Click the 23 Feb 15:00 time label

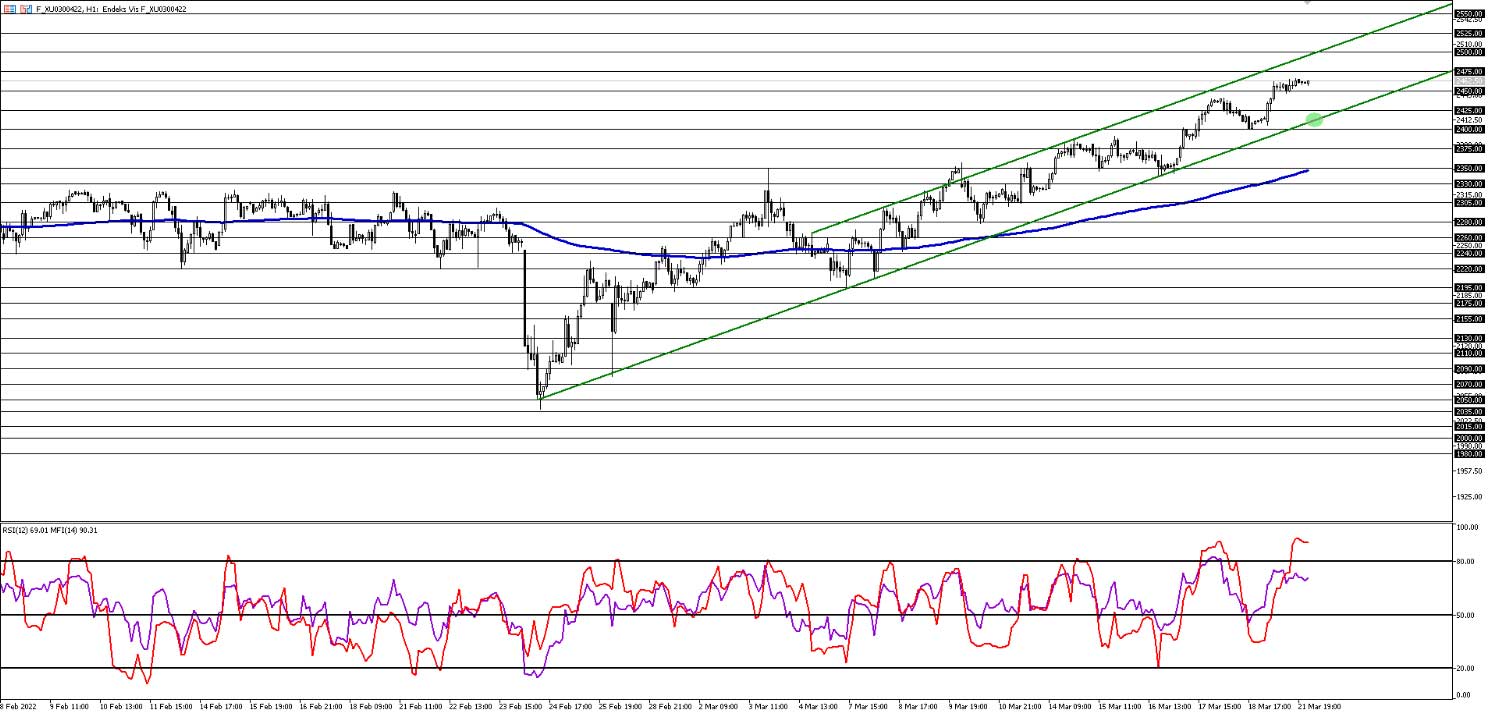tap(520, 706)
